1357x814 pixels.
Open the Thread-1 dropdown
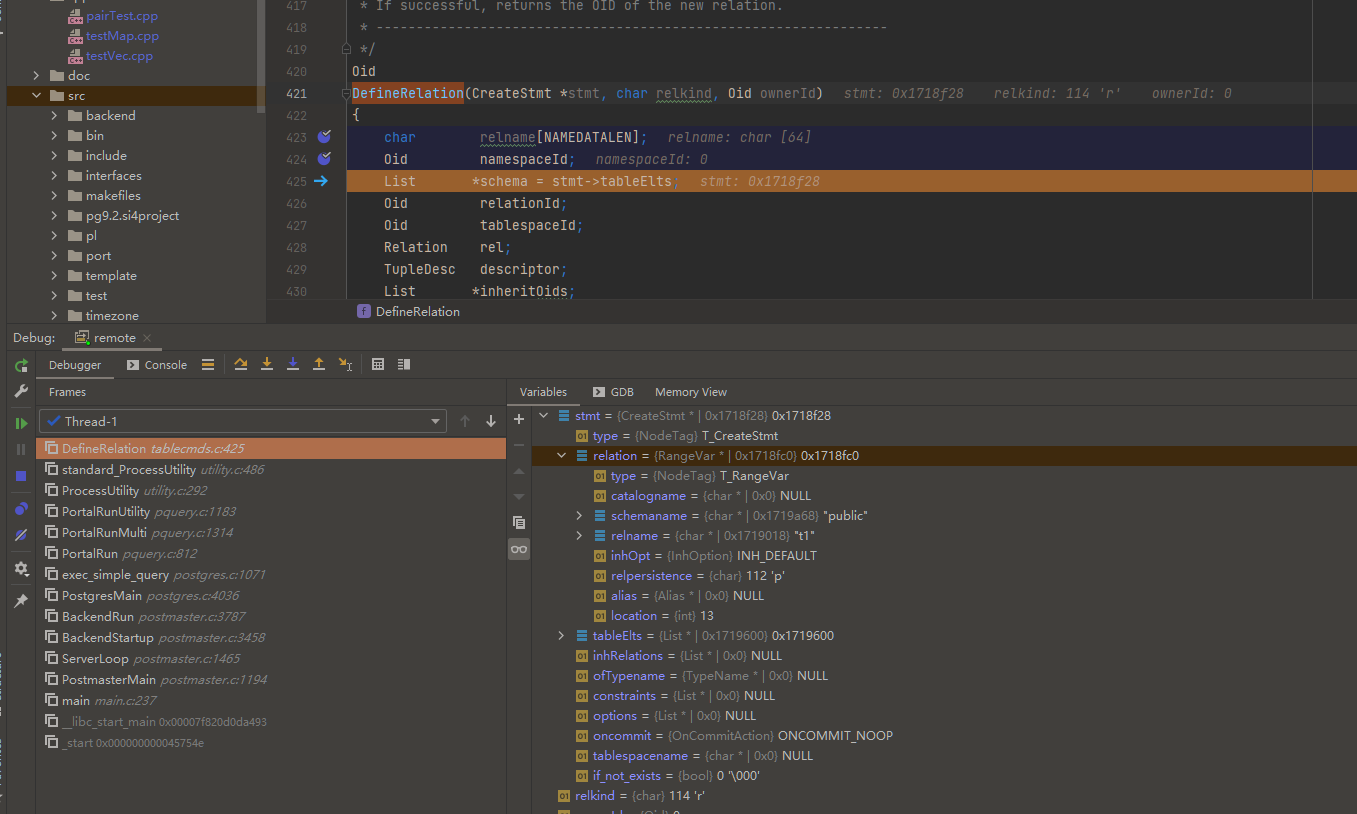click(x=241, y=422)
